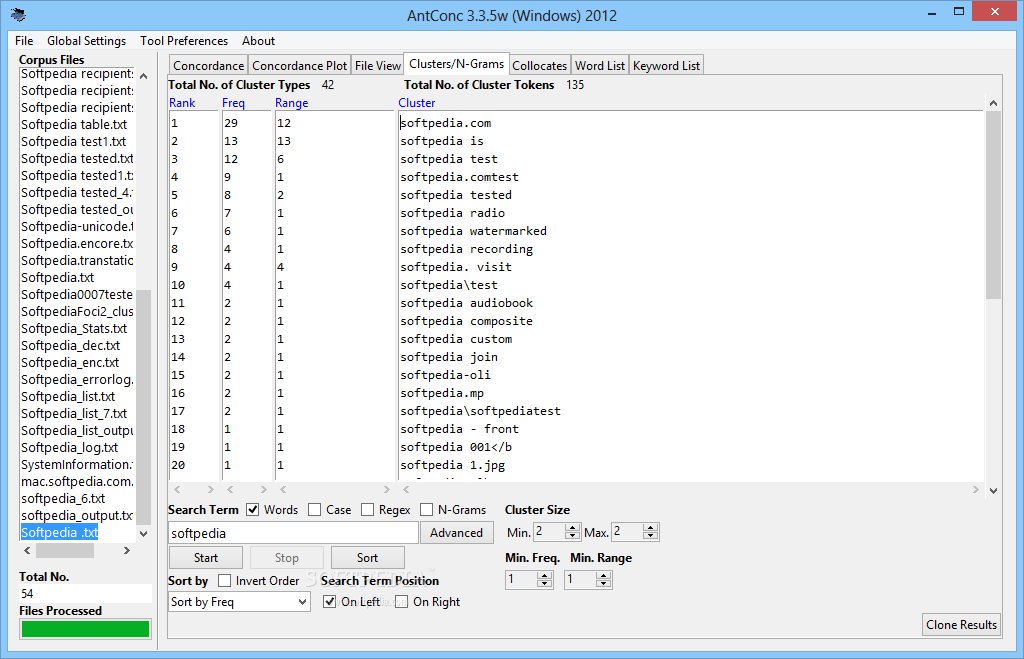Click the Stop button
This screenshot has height=659, width=1024.
[x=287, y=558]
